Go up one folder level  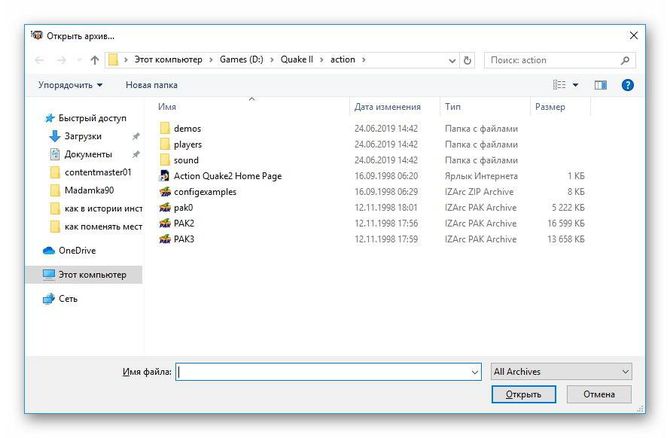pyautogui.click(x=95, y=60)
